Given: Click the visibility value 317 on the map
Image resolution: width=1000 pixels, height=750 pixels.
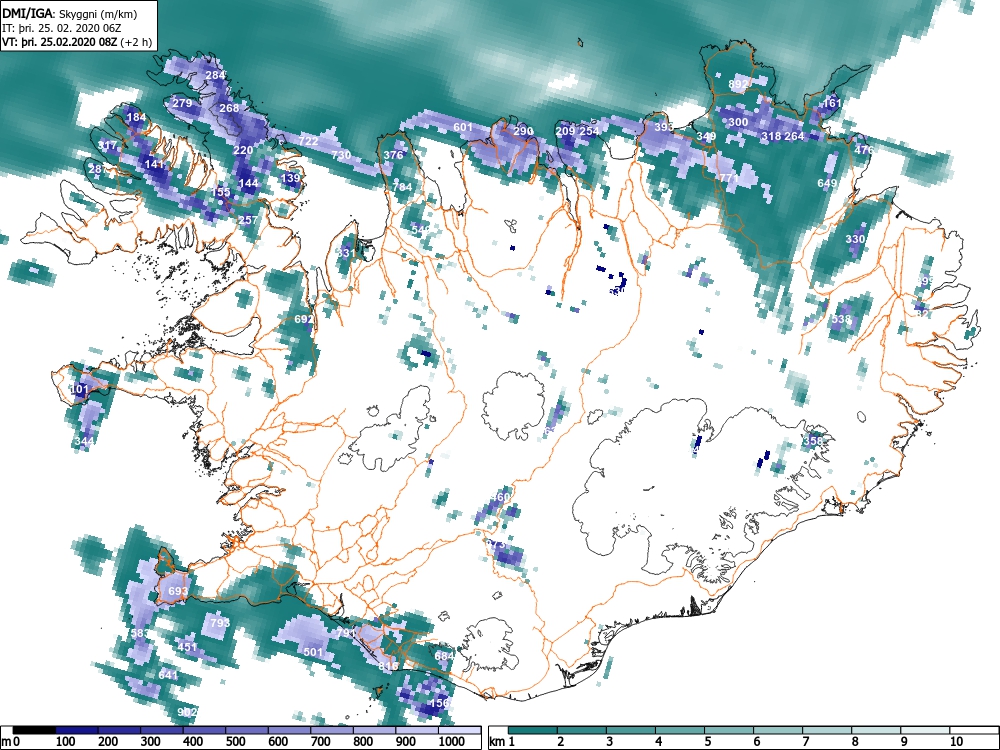Looking at the screenshot, I should [x=107, y=145].
